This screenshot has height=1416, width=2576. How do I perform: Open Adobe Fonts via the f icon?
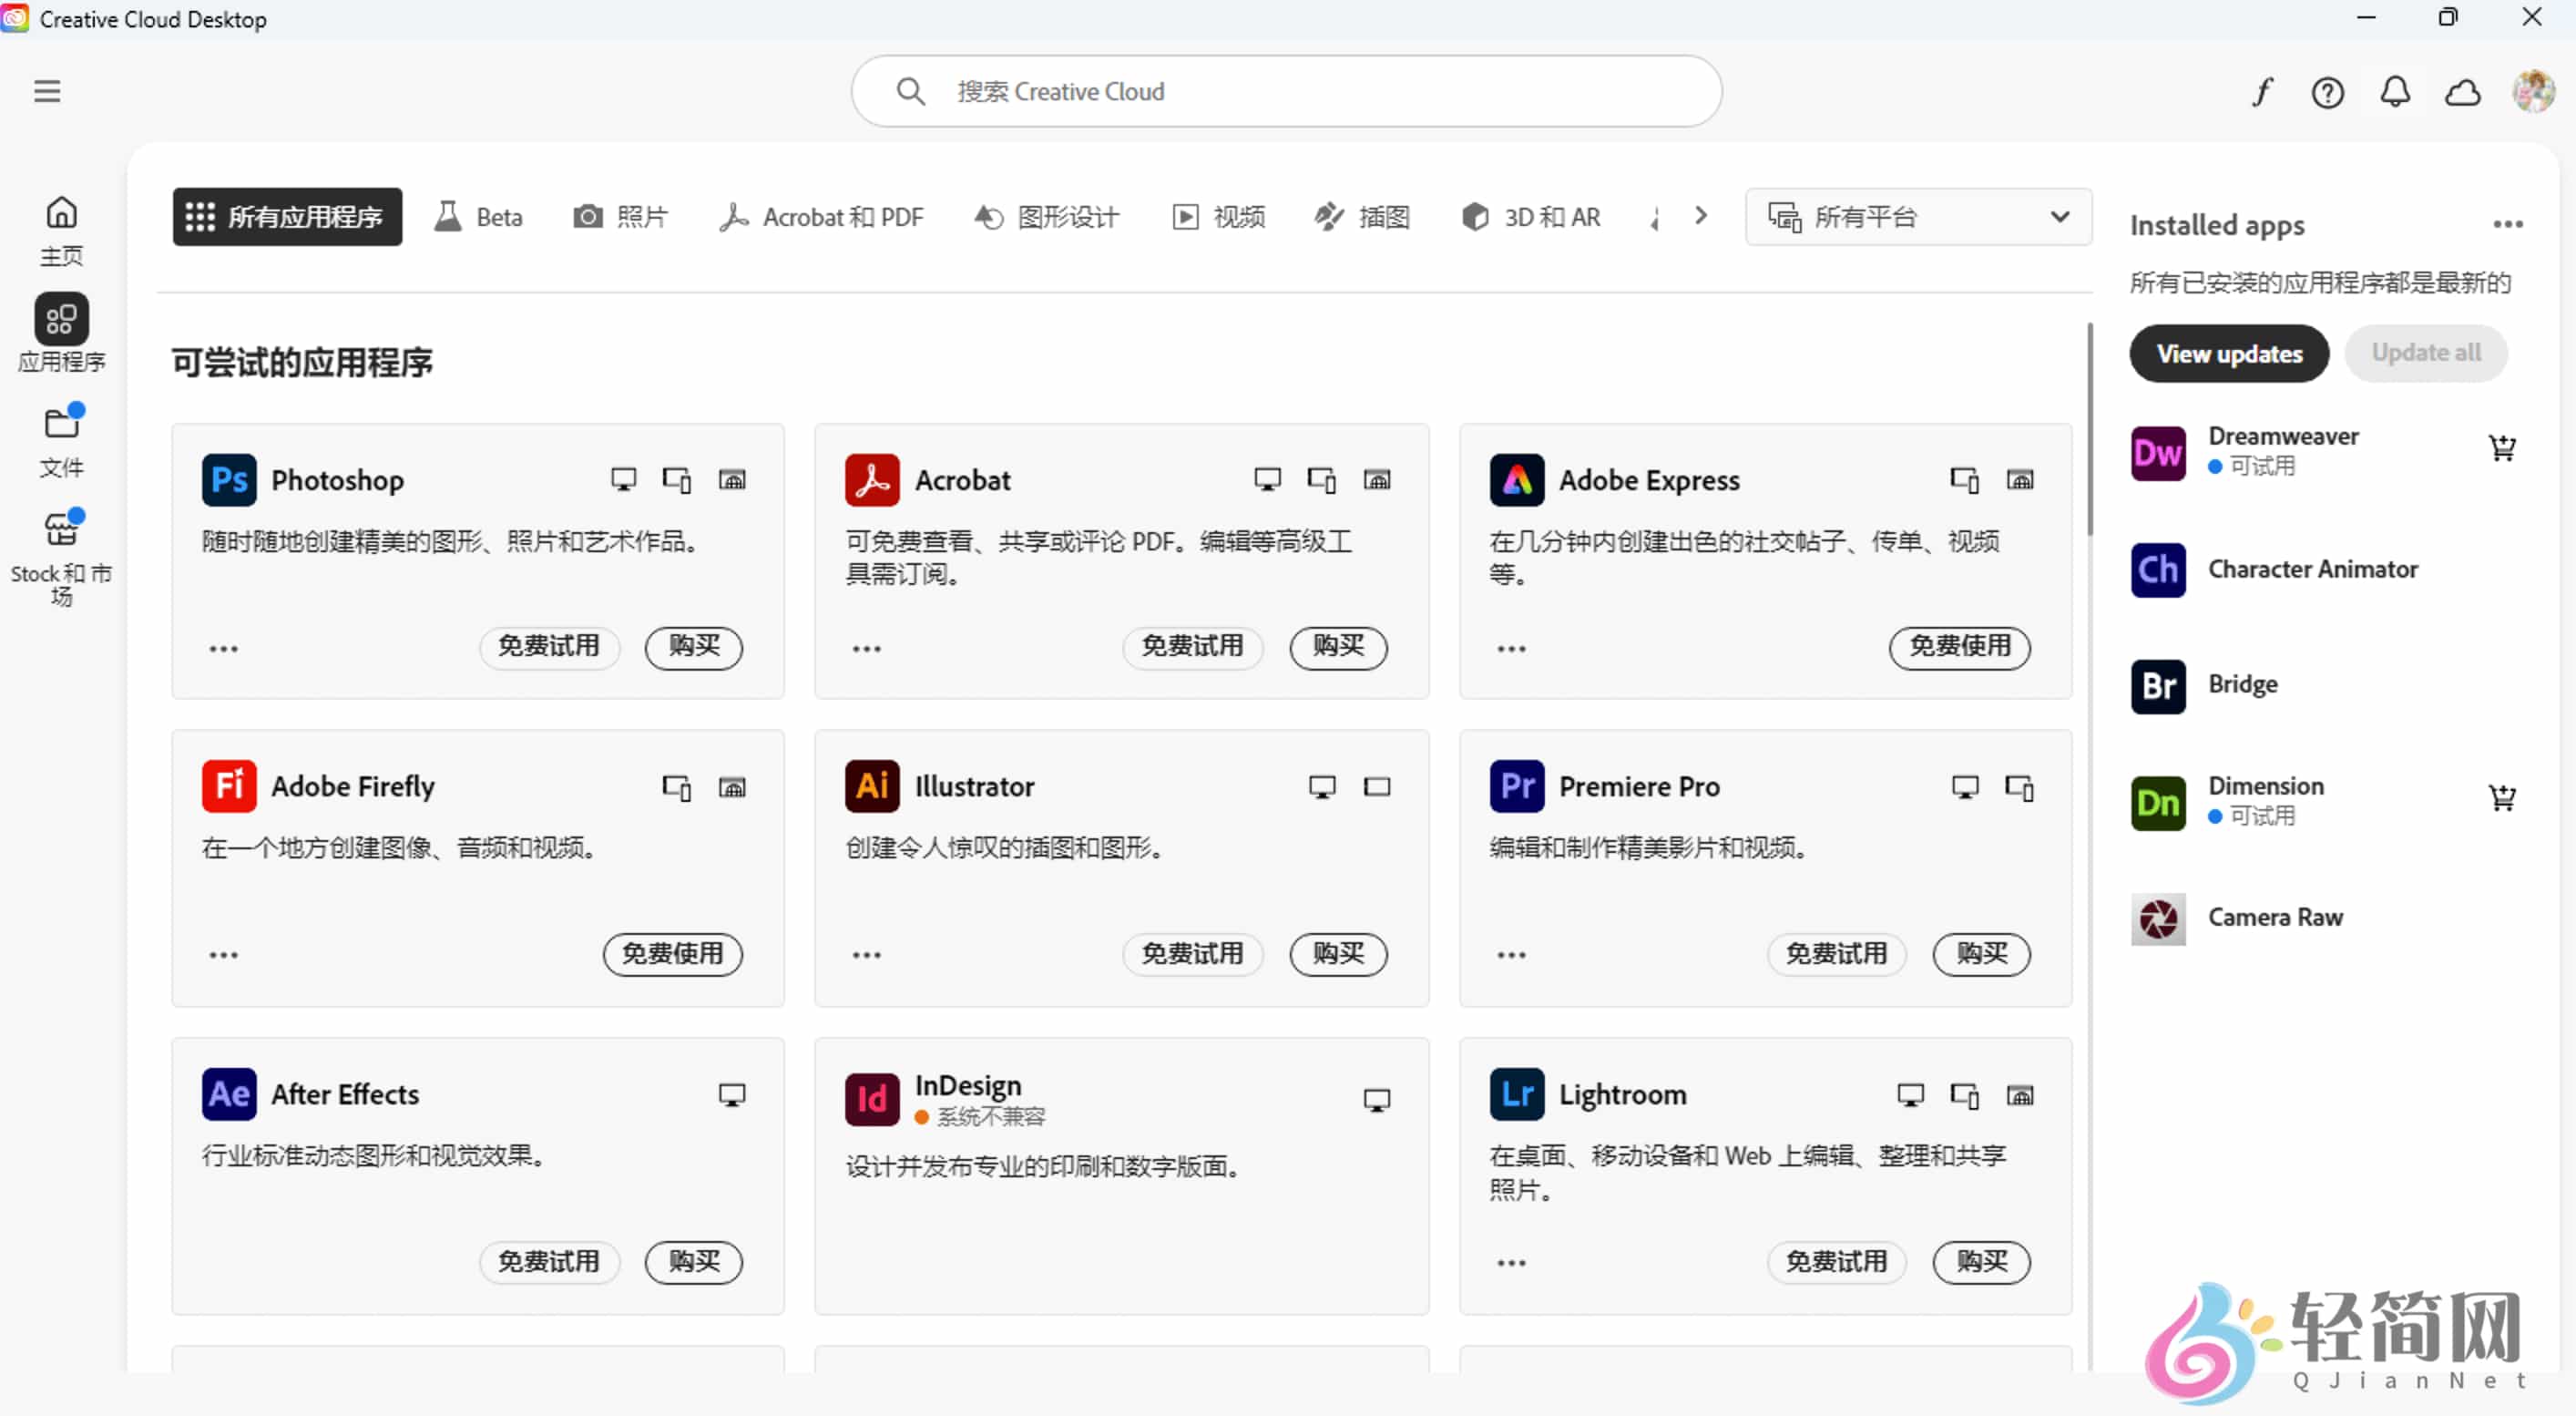click(2262, 91)
